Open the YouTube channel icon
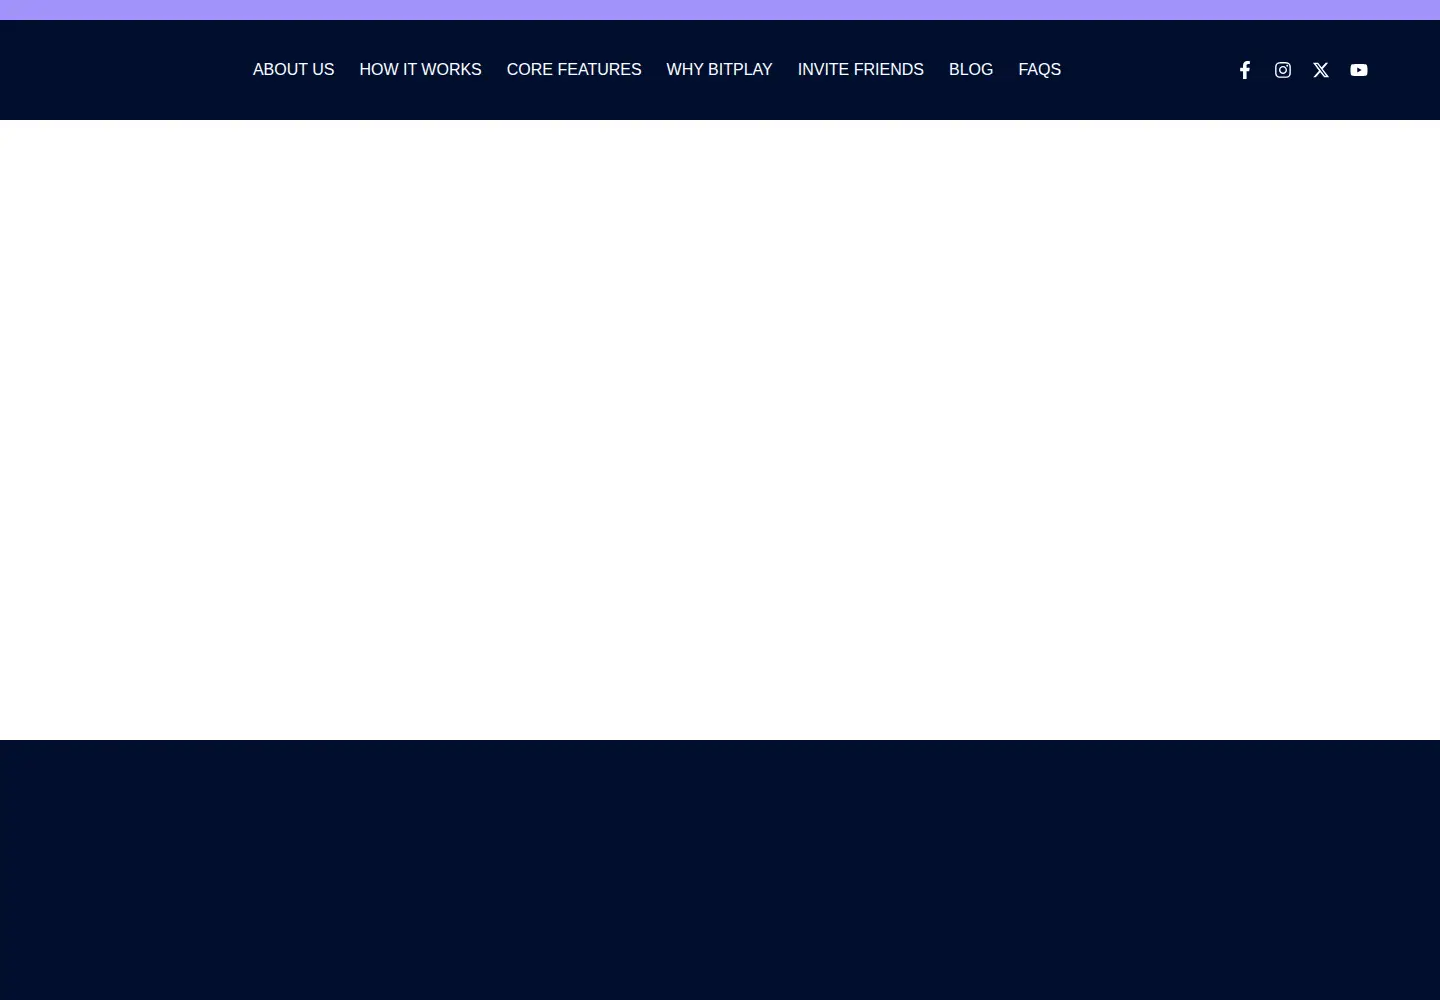Viewport: 1440px width, 1000px height. (x=1359, y=70)
